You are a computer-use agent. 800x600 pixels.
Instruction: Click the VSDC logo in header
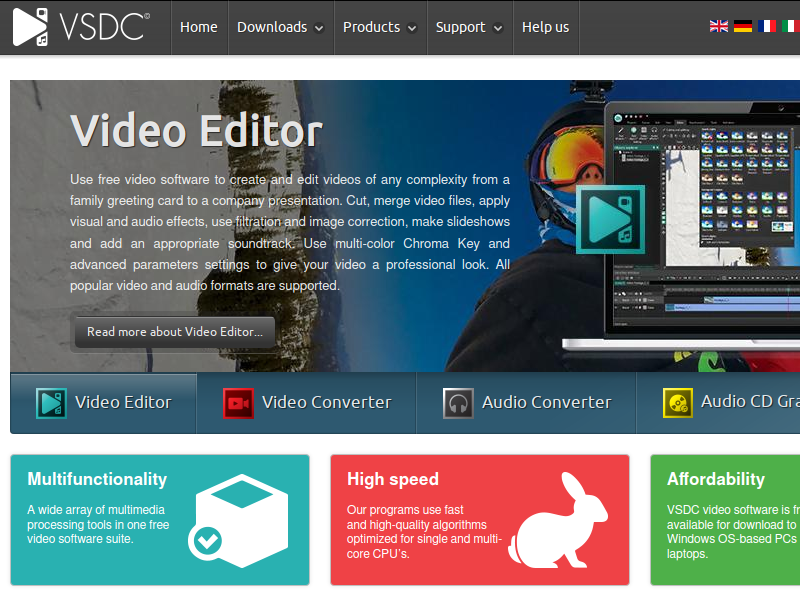(x=81, y=27)
